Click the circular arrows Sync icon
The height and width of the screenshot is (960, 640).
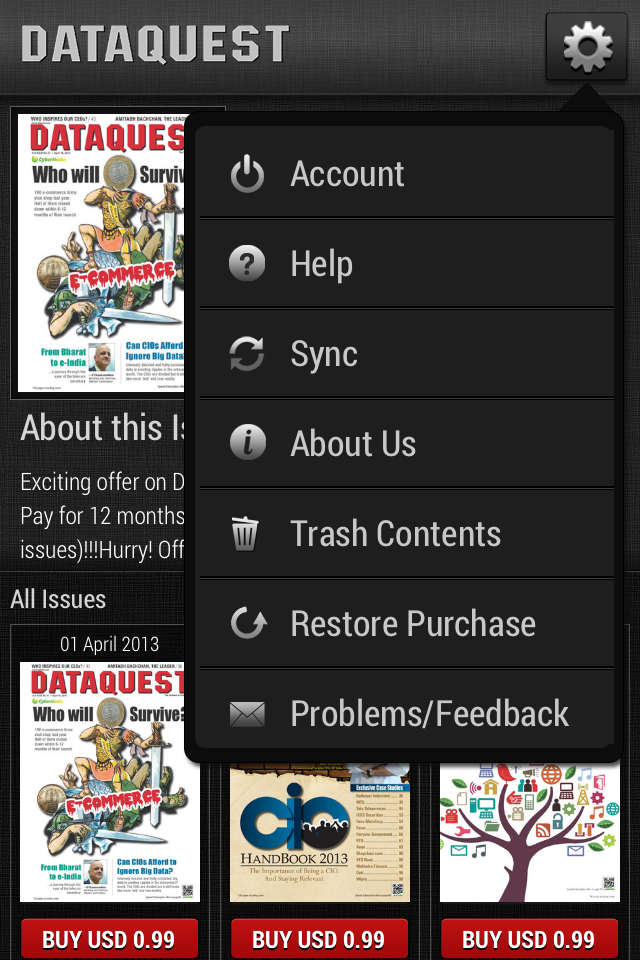[247, 353]
